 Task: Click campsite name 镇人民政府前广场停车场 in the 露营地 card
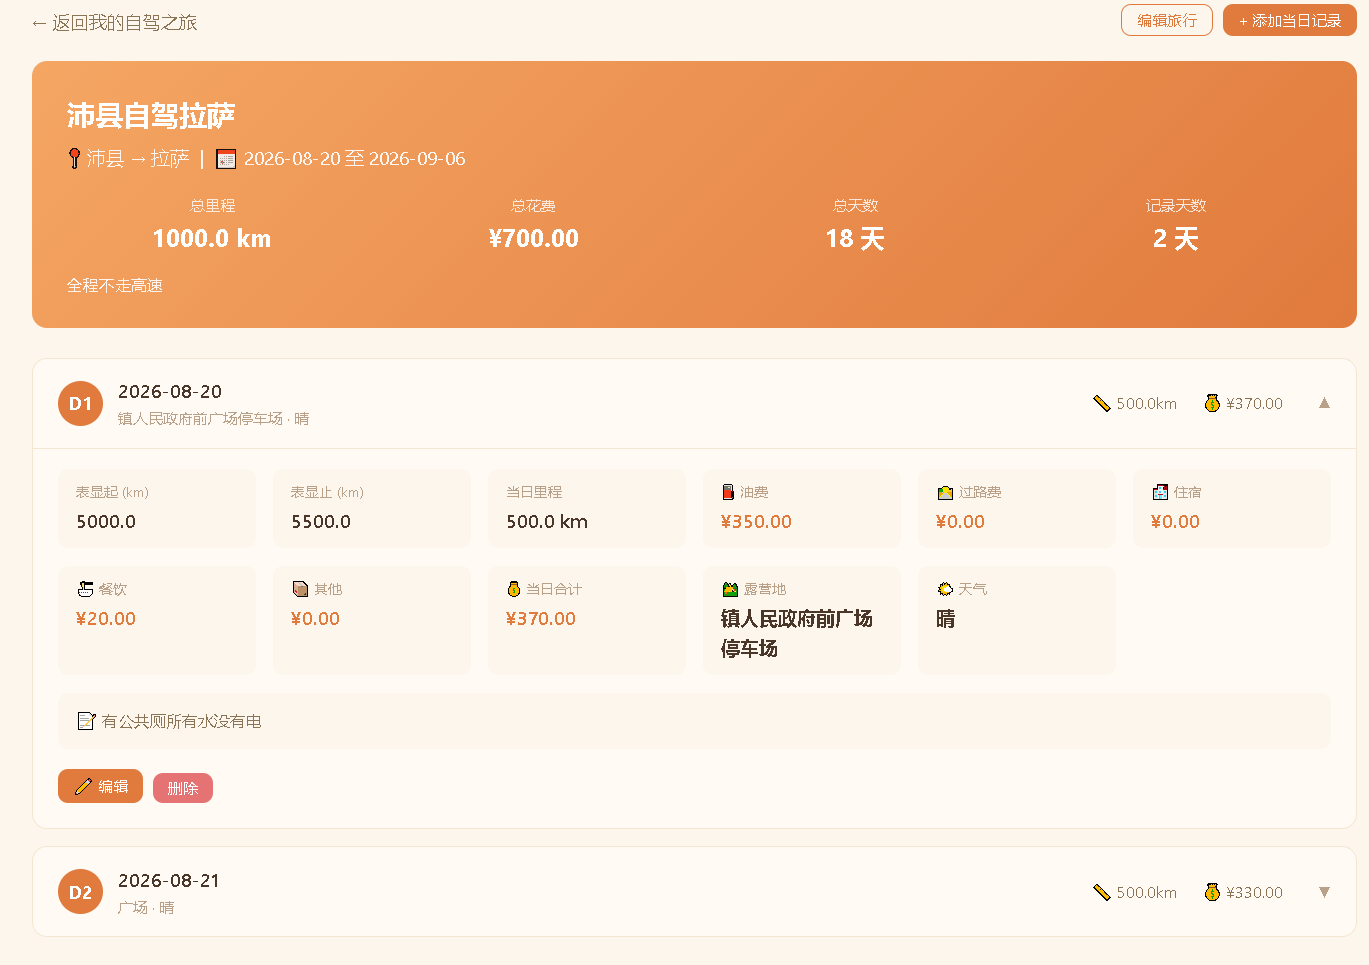coord(797,633)
